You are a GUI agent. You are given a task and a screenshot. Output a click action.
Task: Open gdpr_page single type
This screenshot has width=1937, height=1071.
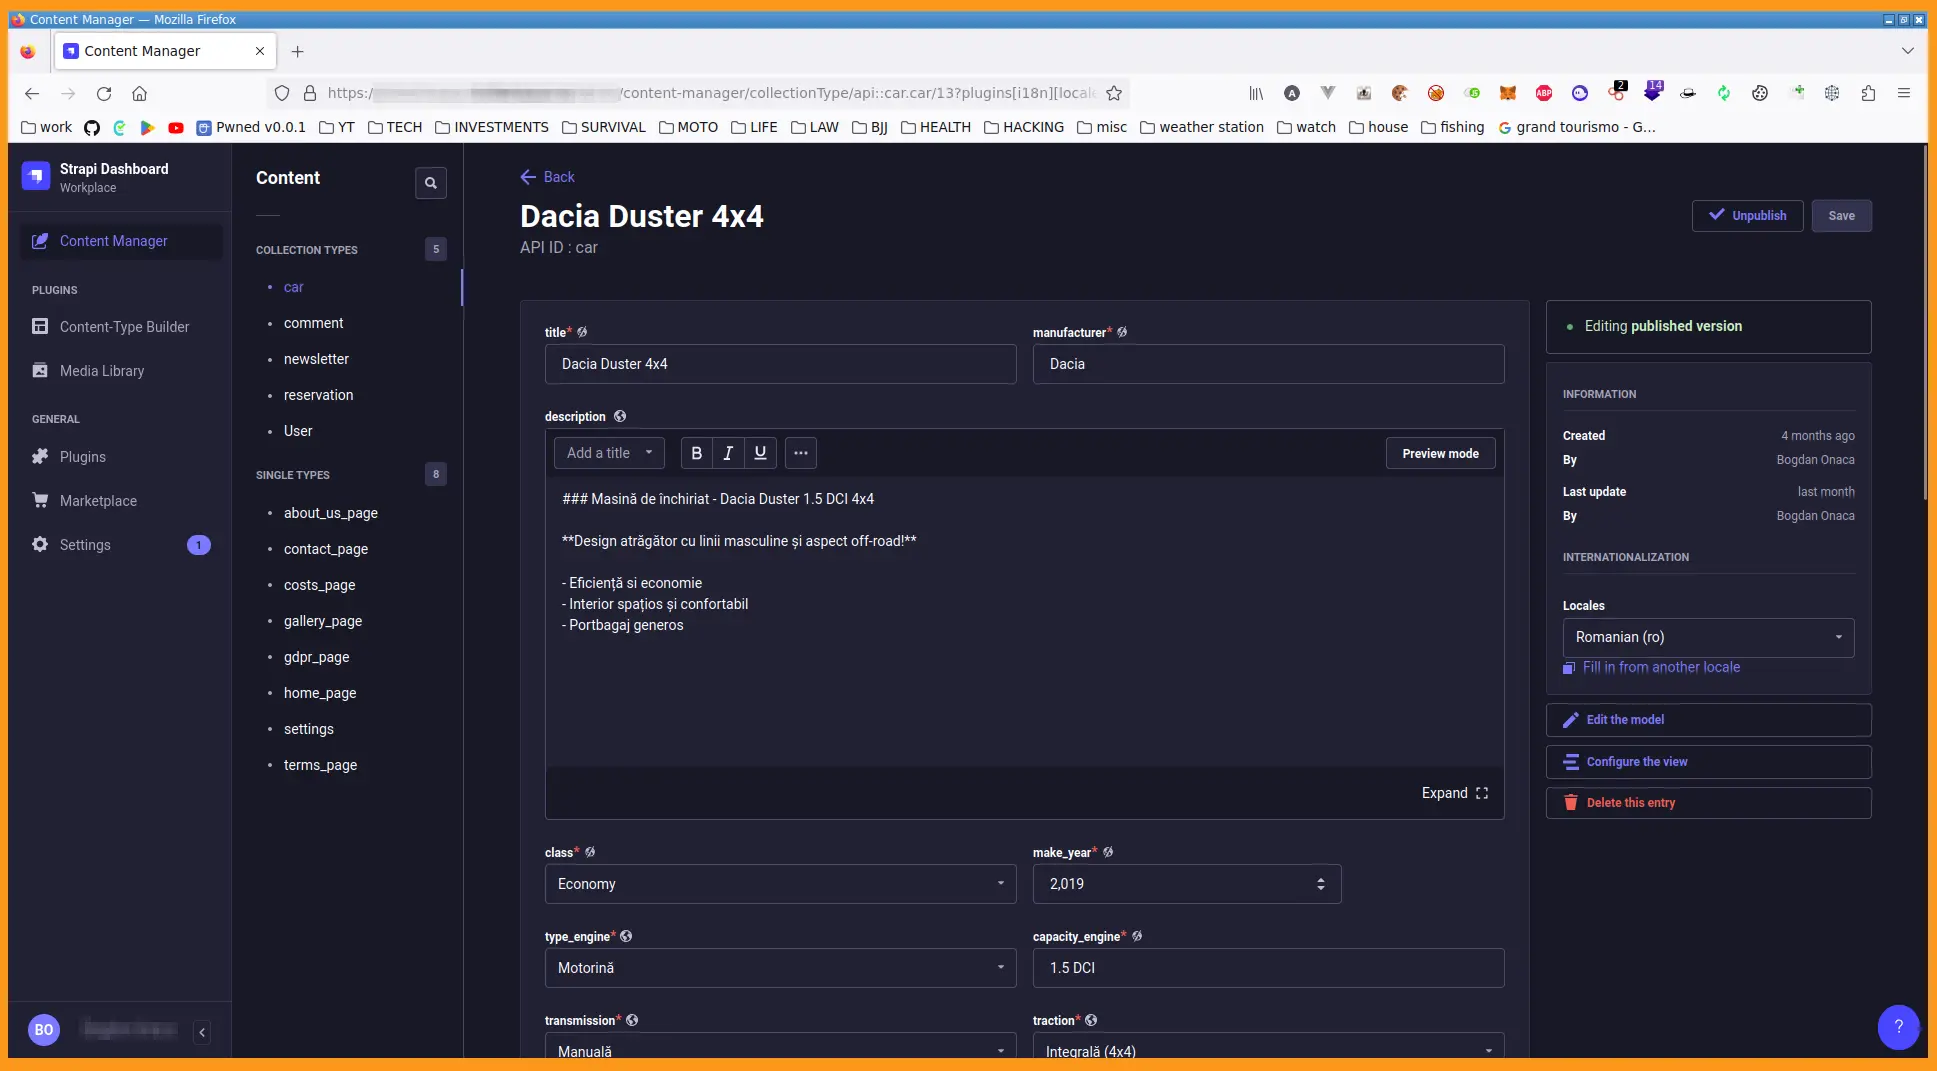click(x=316, y=657)
